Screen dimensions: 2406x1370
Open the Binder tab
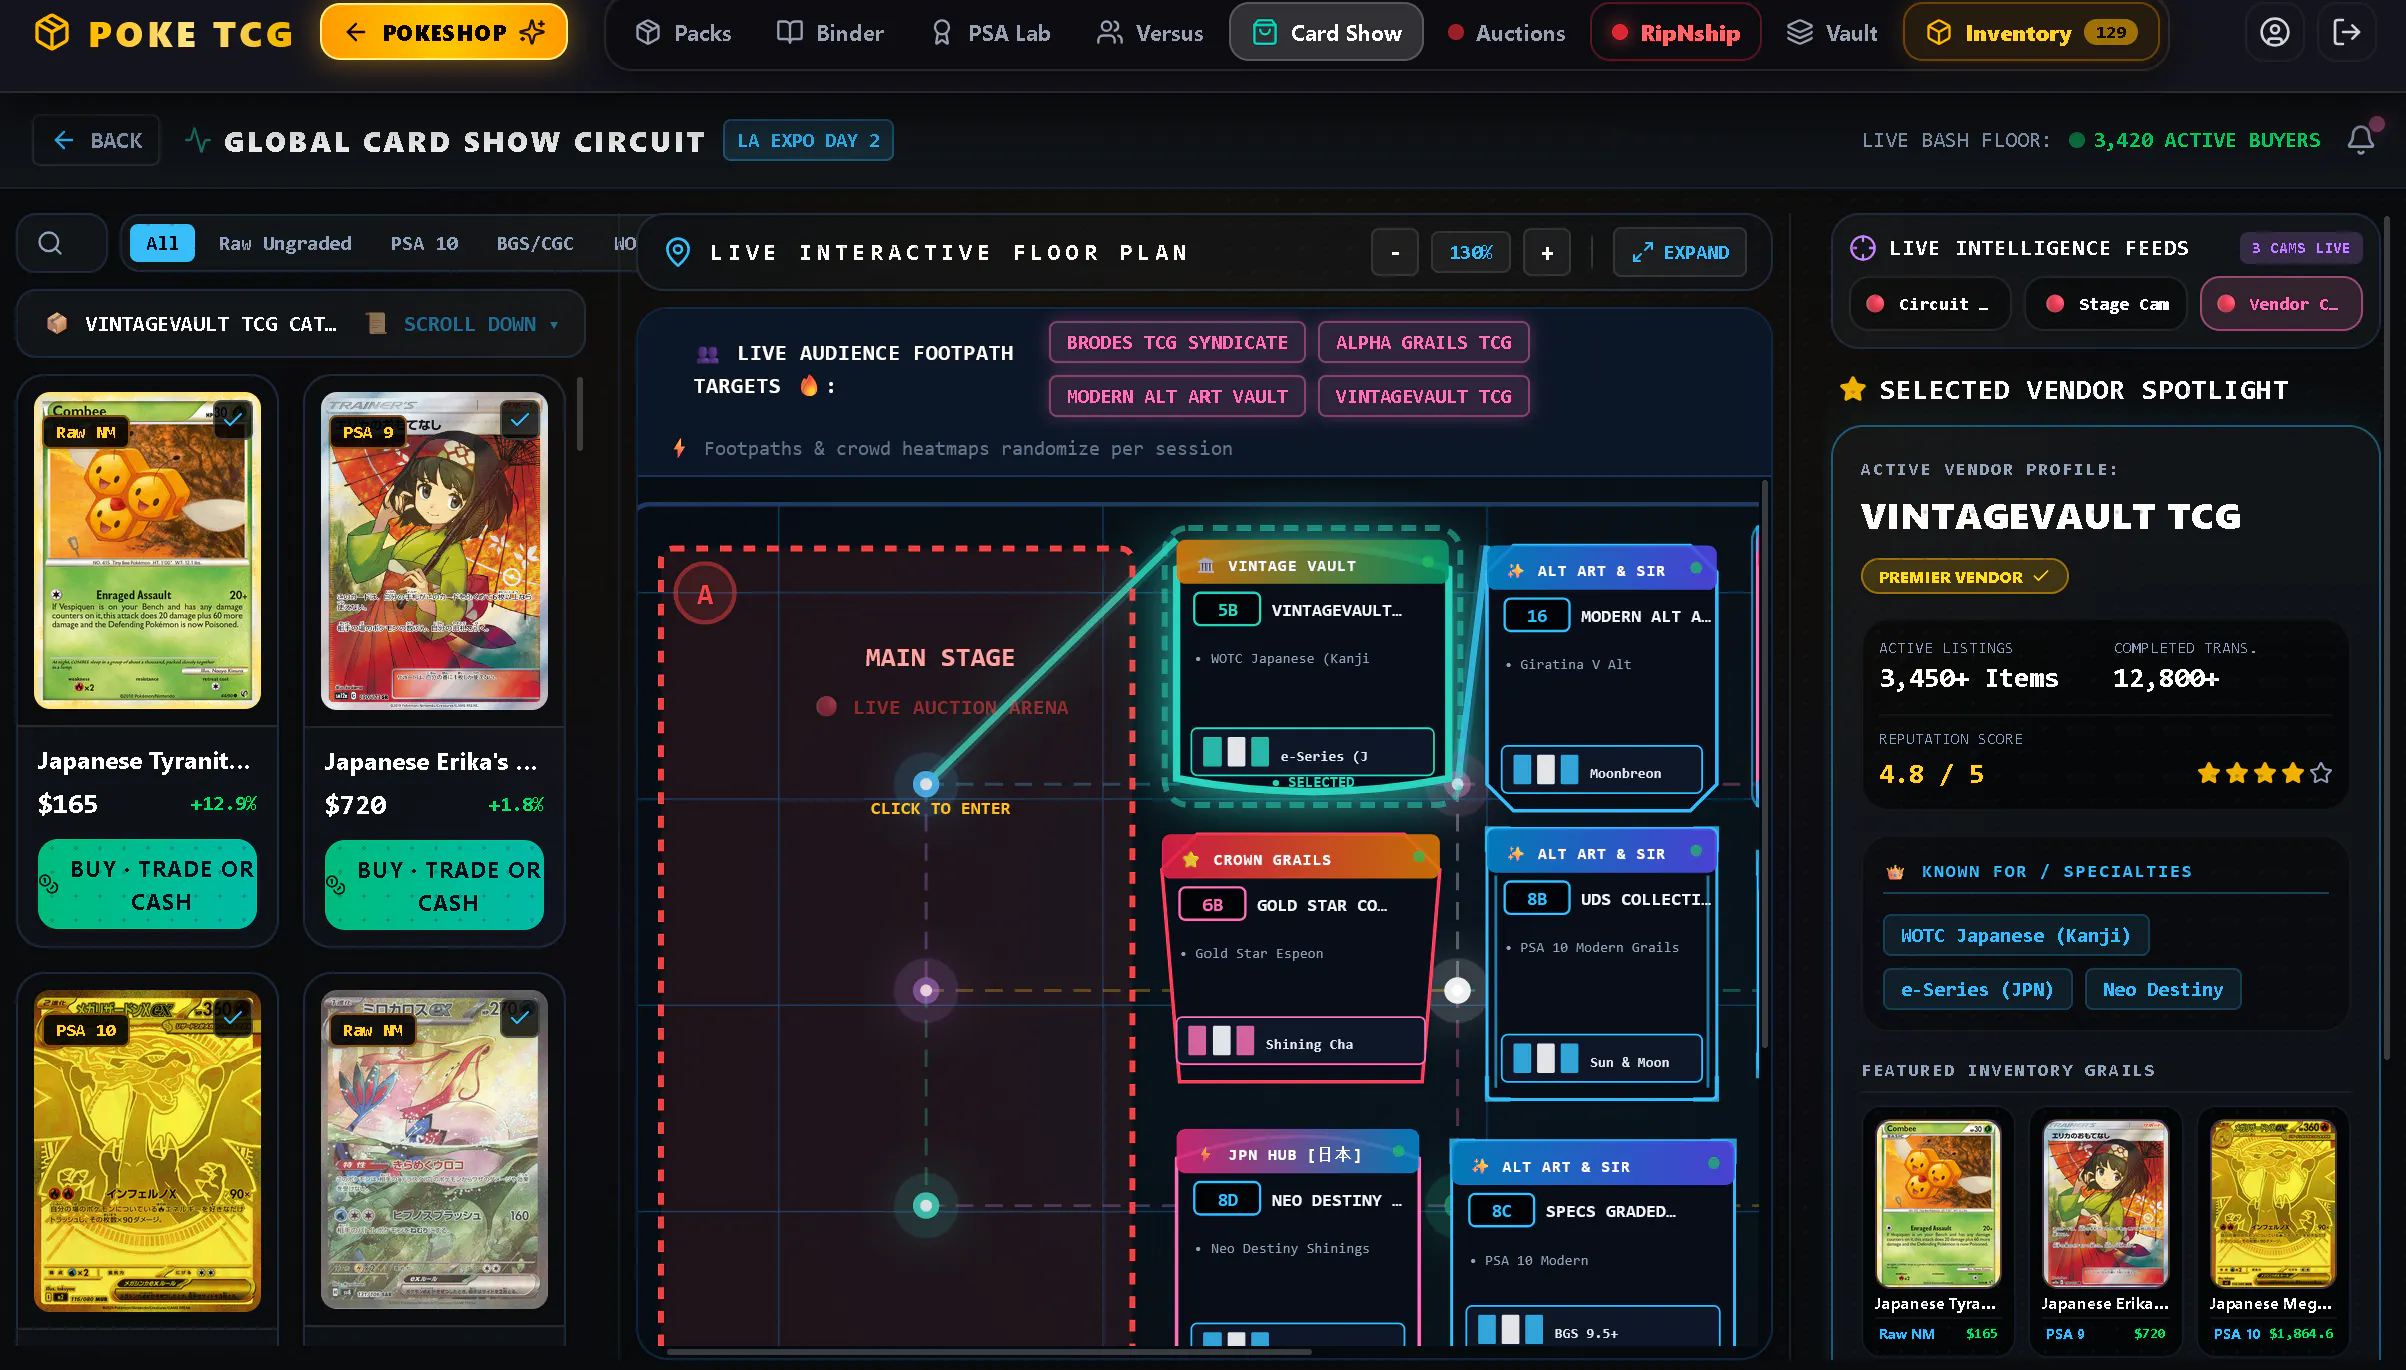[x=830, y=33]
